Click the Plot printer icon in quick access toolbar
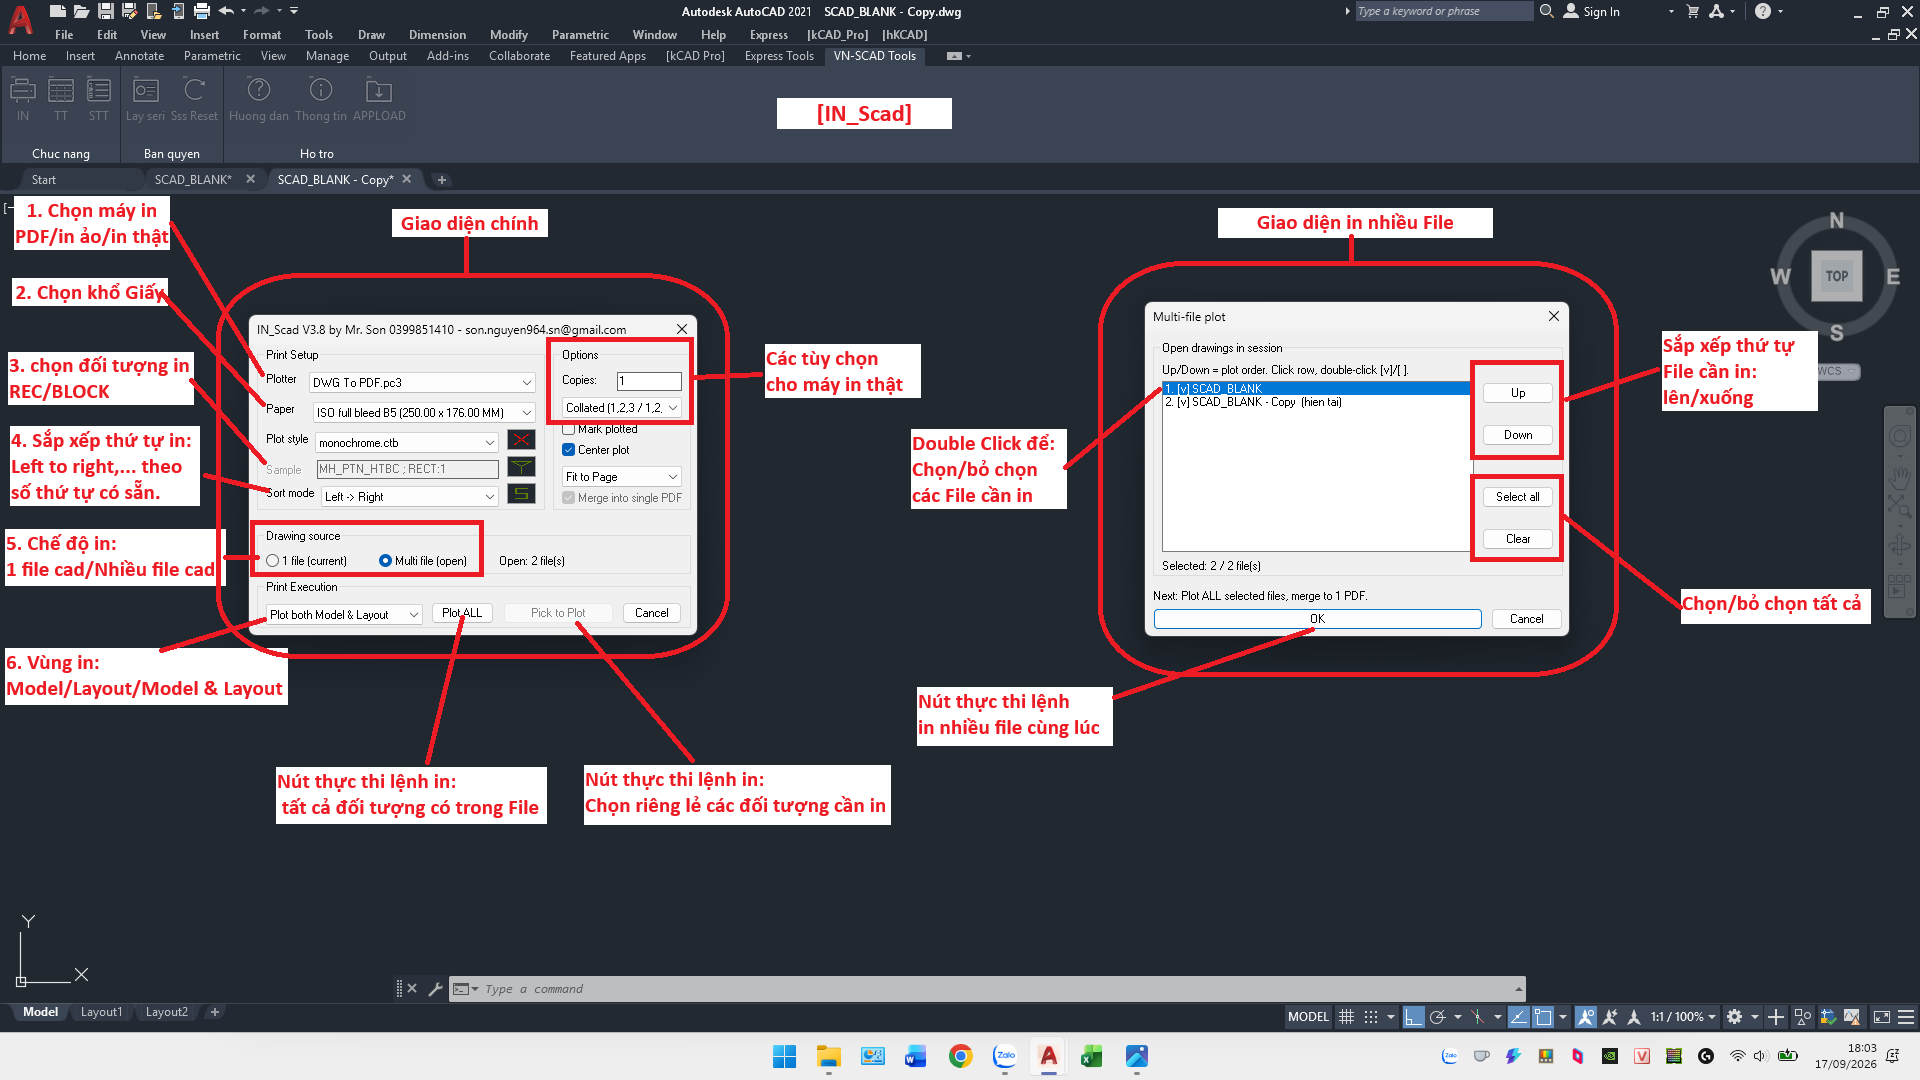Viewport: 1920px width, 1080px height. point(202,11)
